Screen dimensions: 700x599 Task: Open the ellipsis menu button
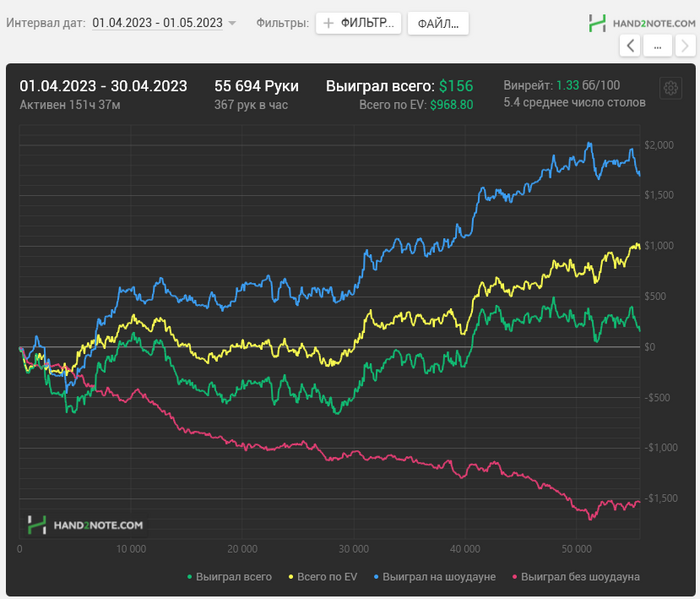click(x=658, y=46)
